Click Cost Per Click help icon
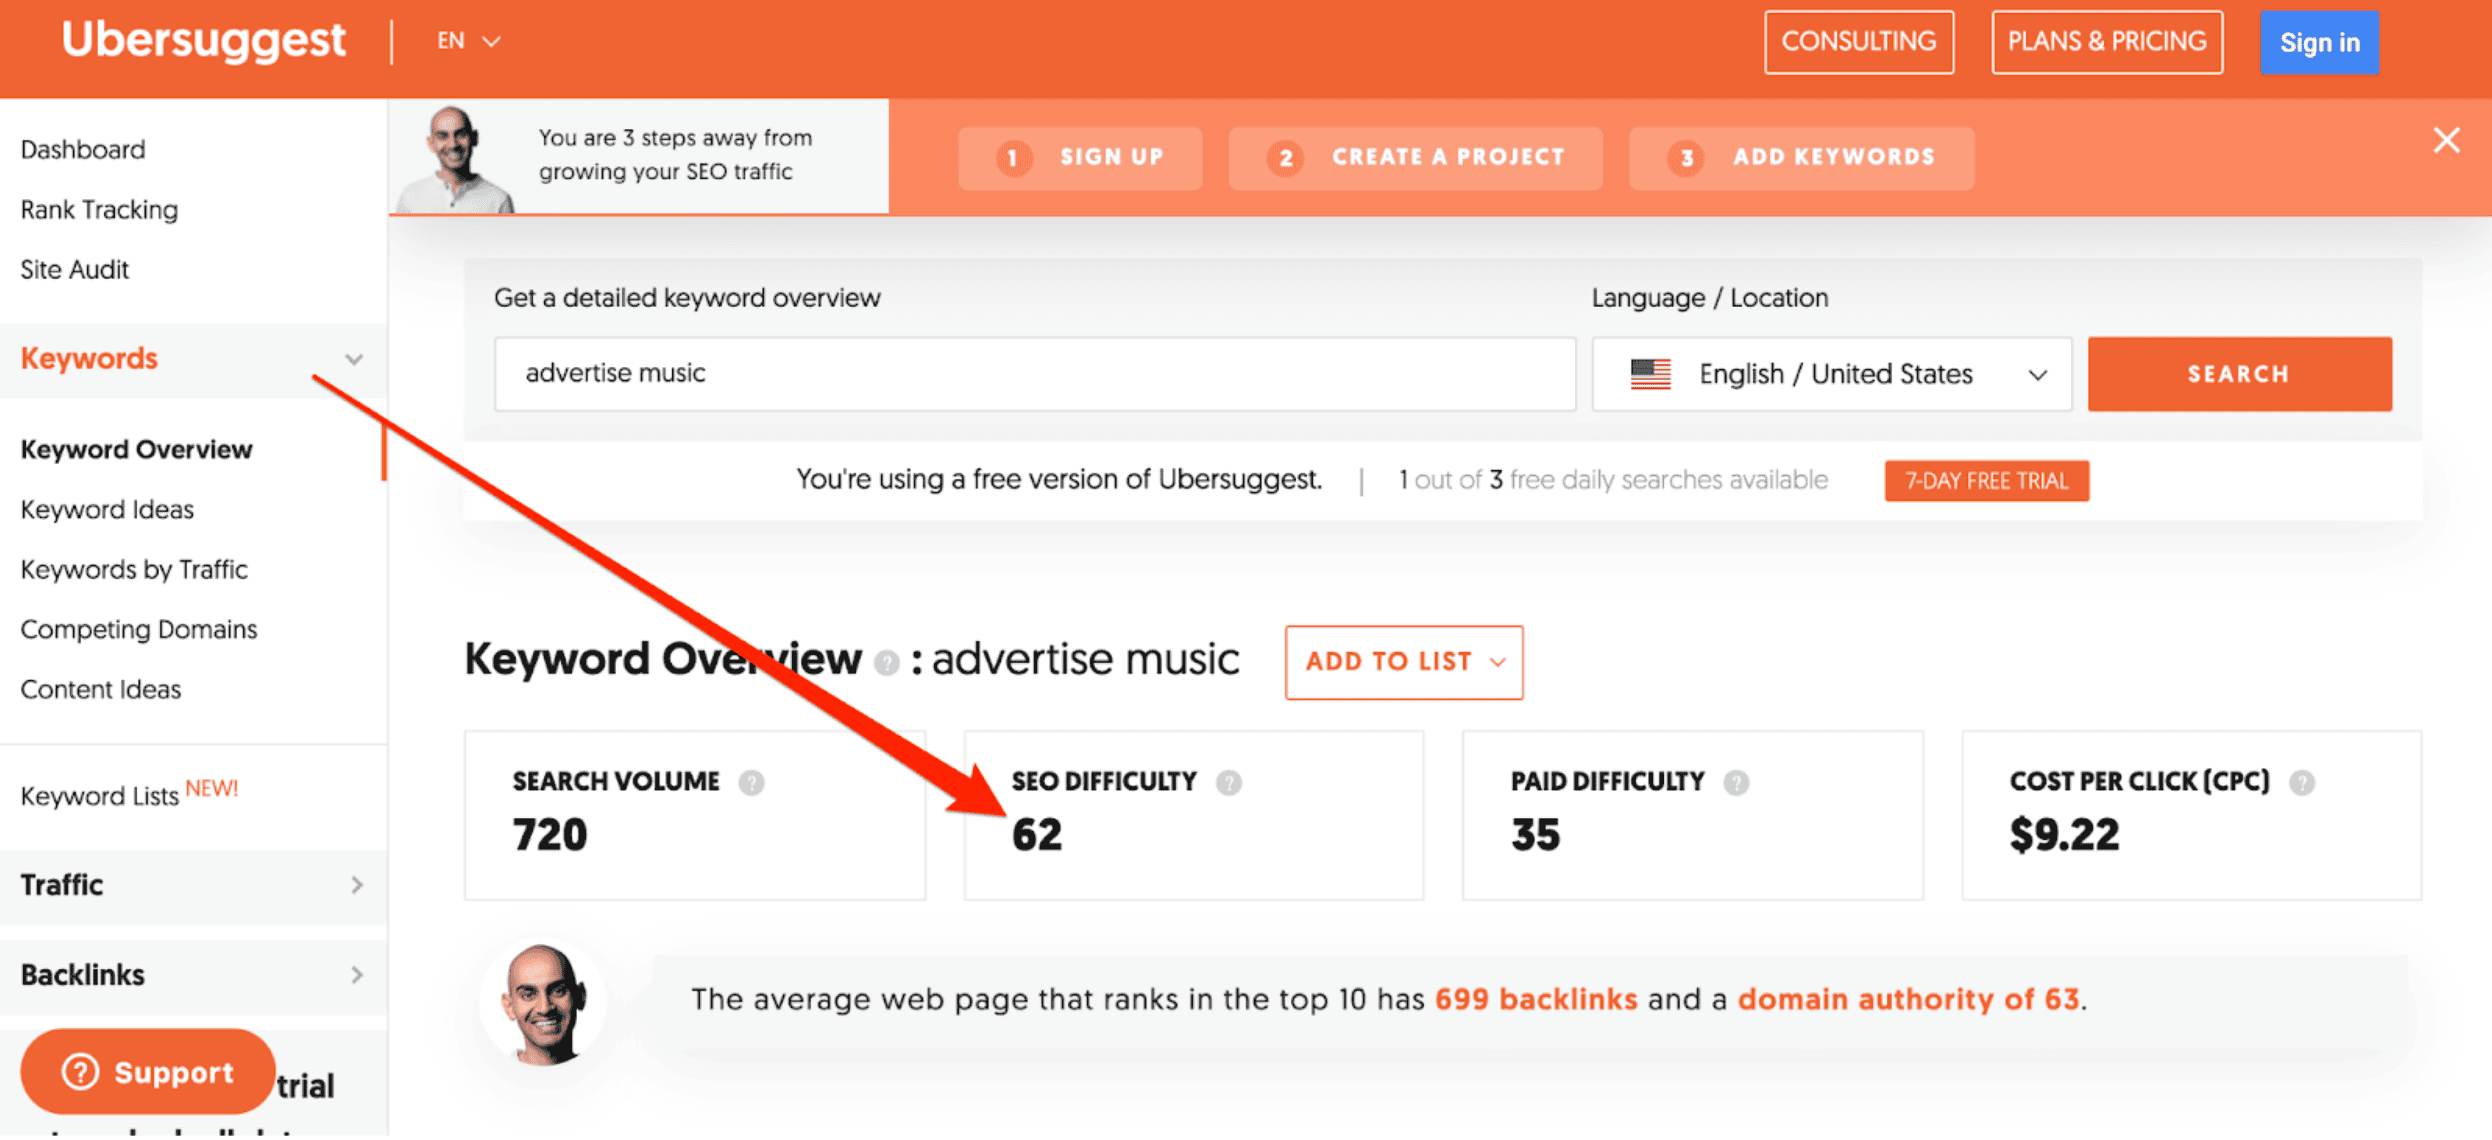Screen dimensions: 2492x1140 (x=2302, y=783)
